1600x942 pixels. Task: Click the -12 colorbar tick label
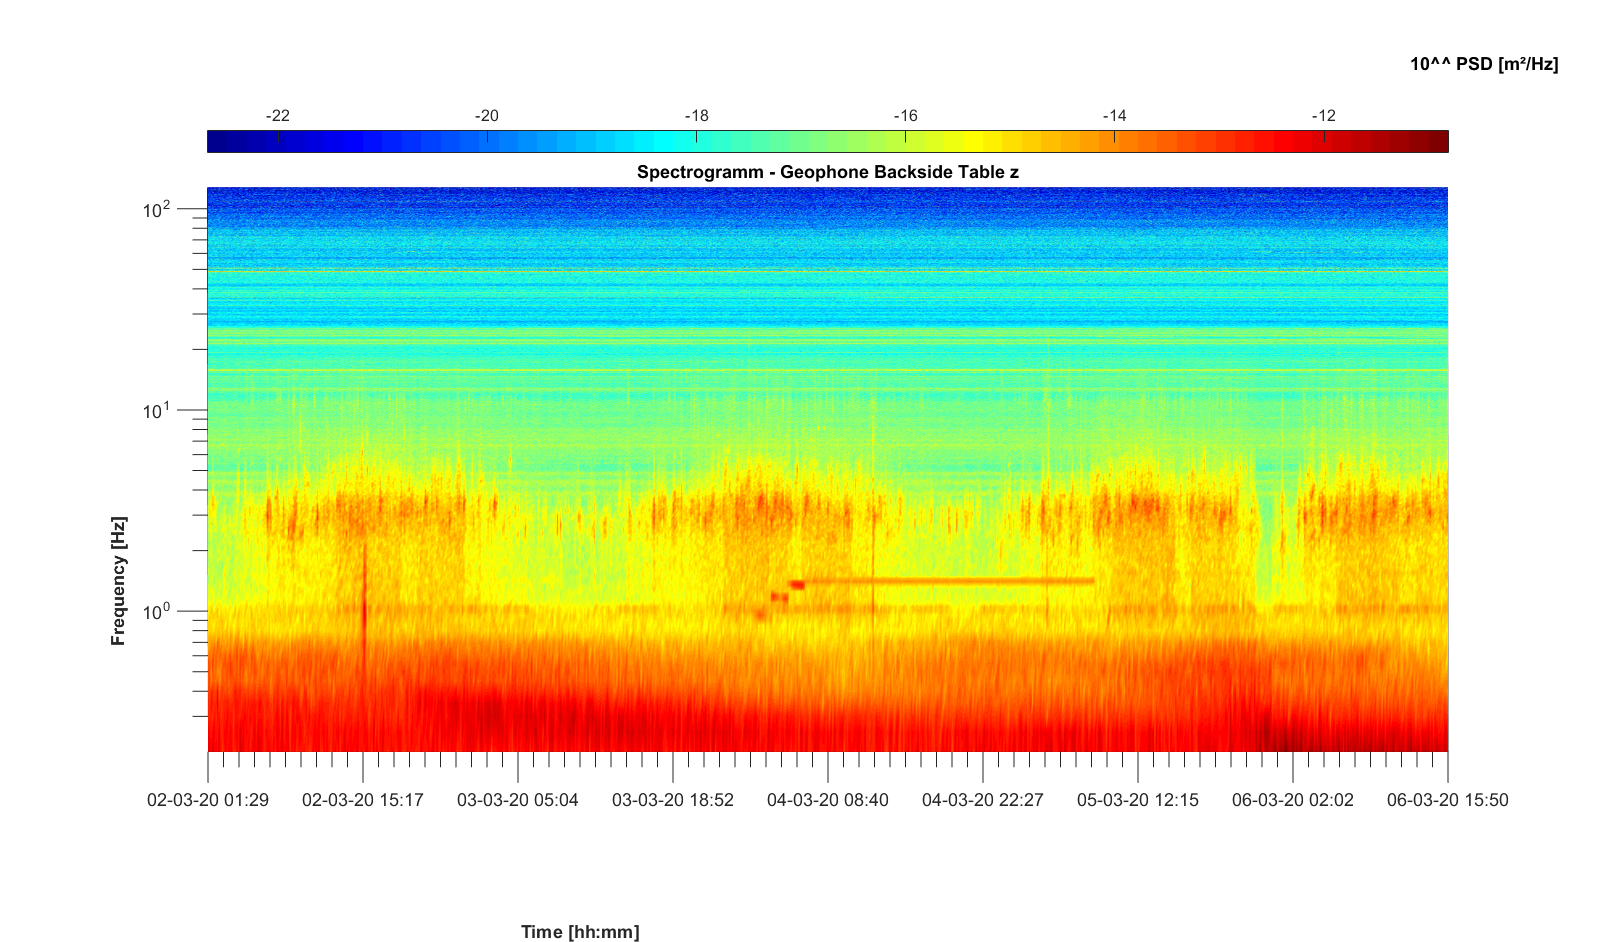[1323, 116]
